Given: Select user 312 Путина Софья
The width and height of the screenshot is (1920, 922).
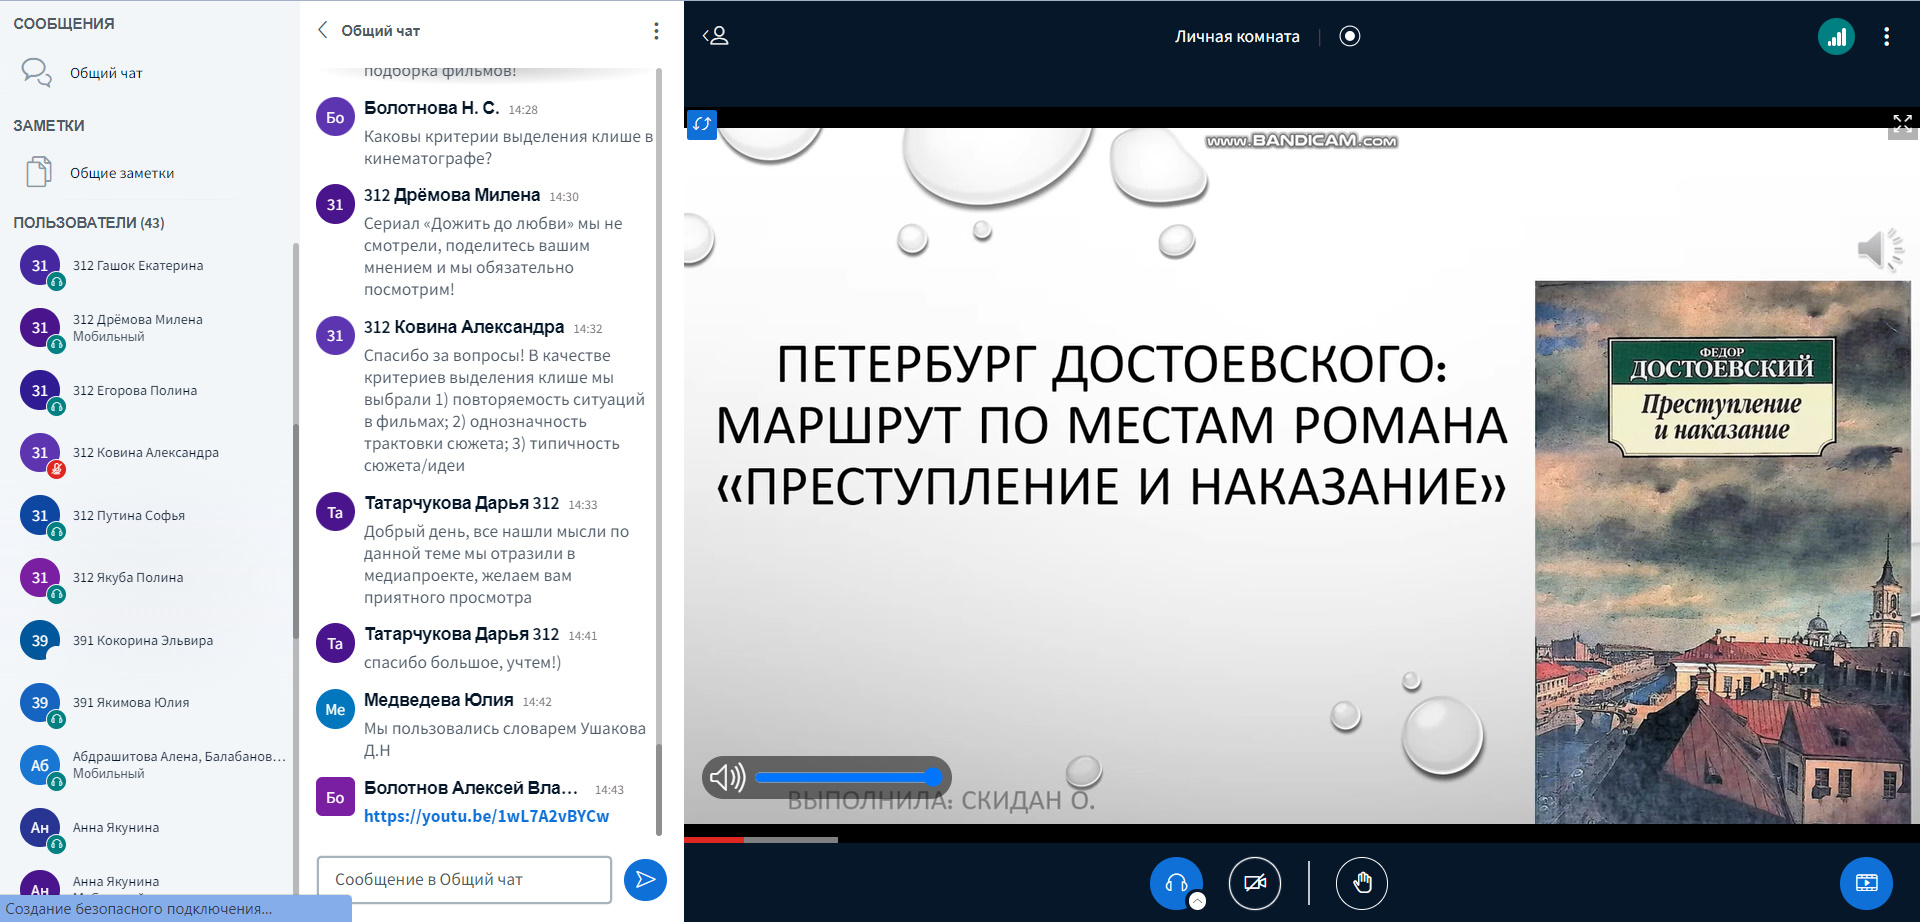Looking at the screenshot, I should pyautogui.click(x=150, y=516).
